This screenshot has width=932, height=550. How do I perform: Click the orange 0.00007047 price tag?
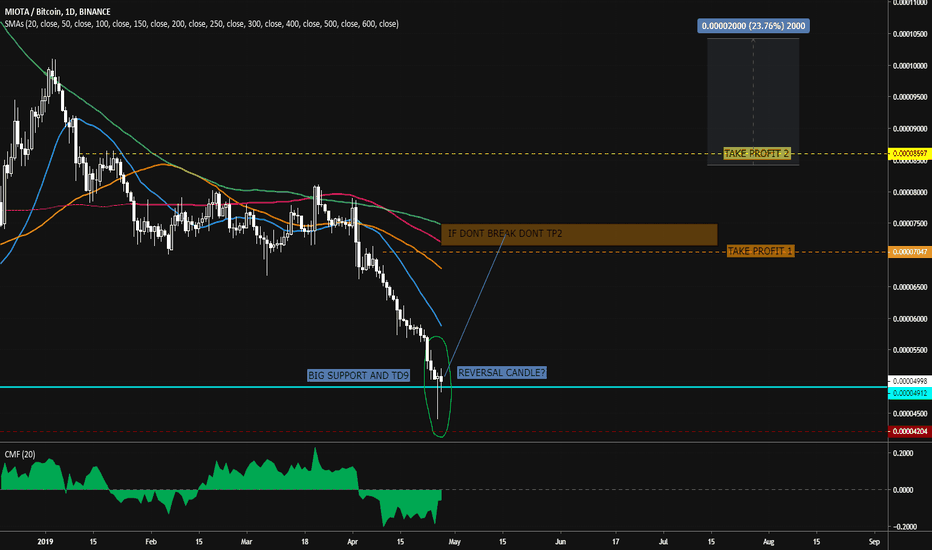coord(909,252)
